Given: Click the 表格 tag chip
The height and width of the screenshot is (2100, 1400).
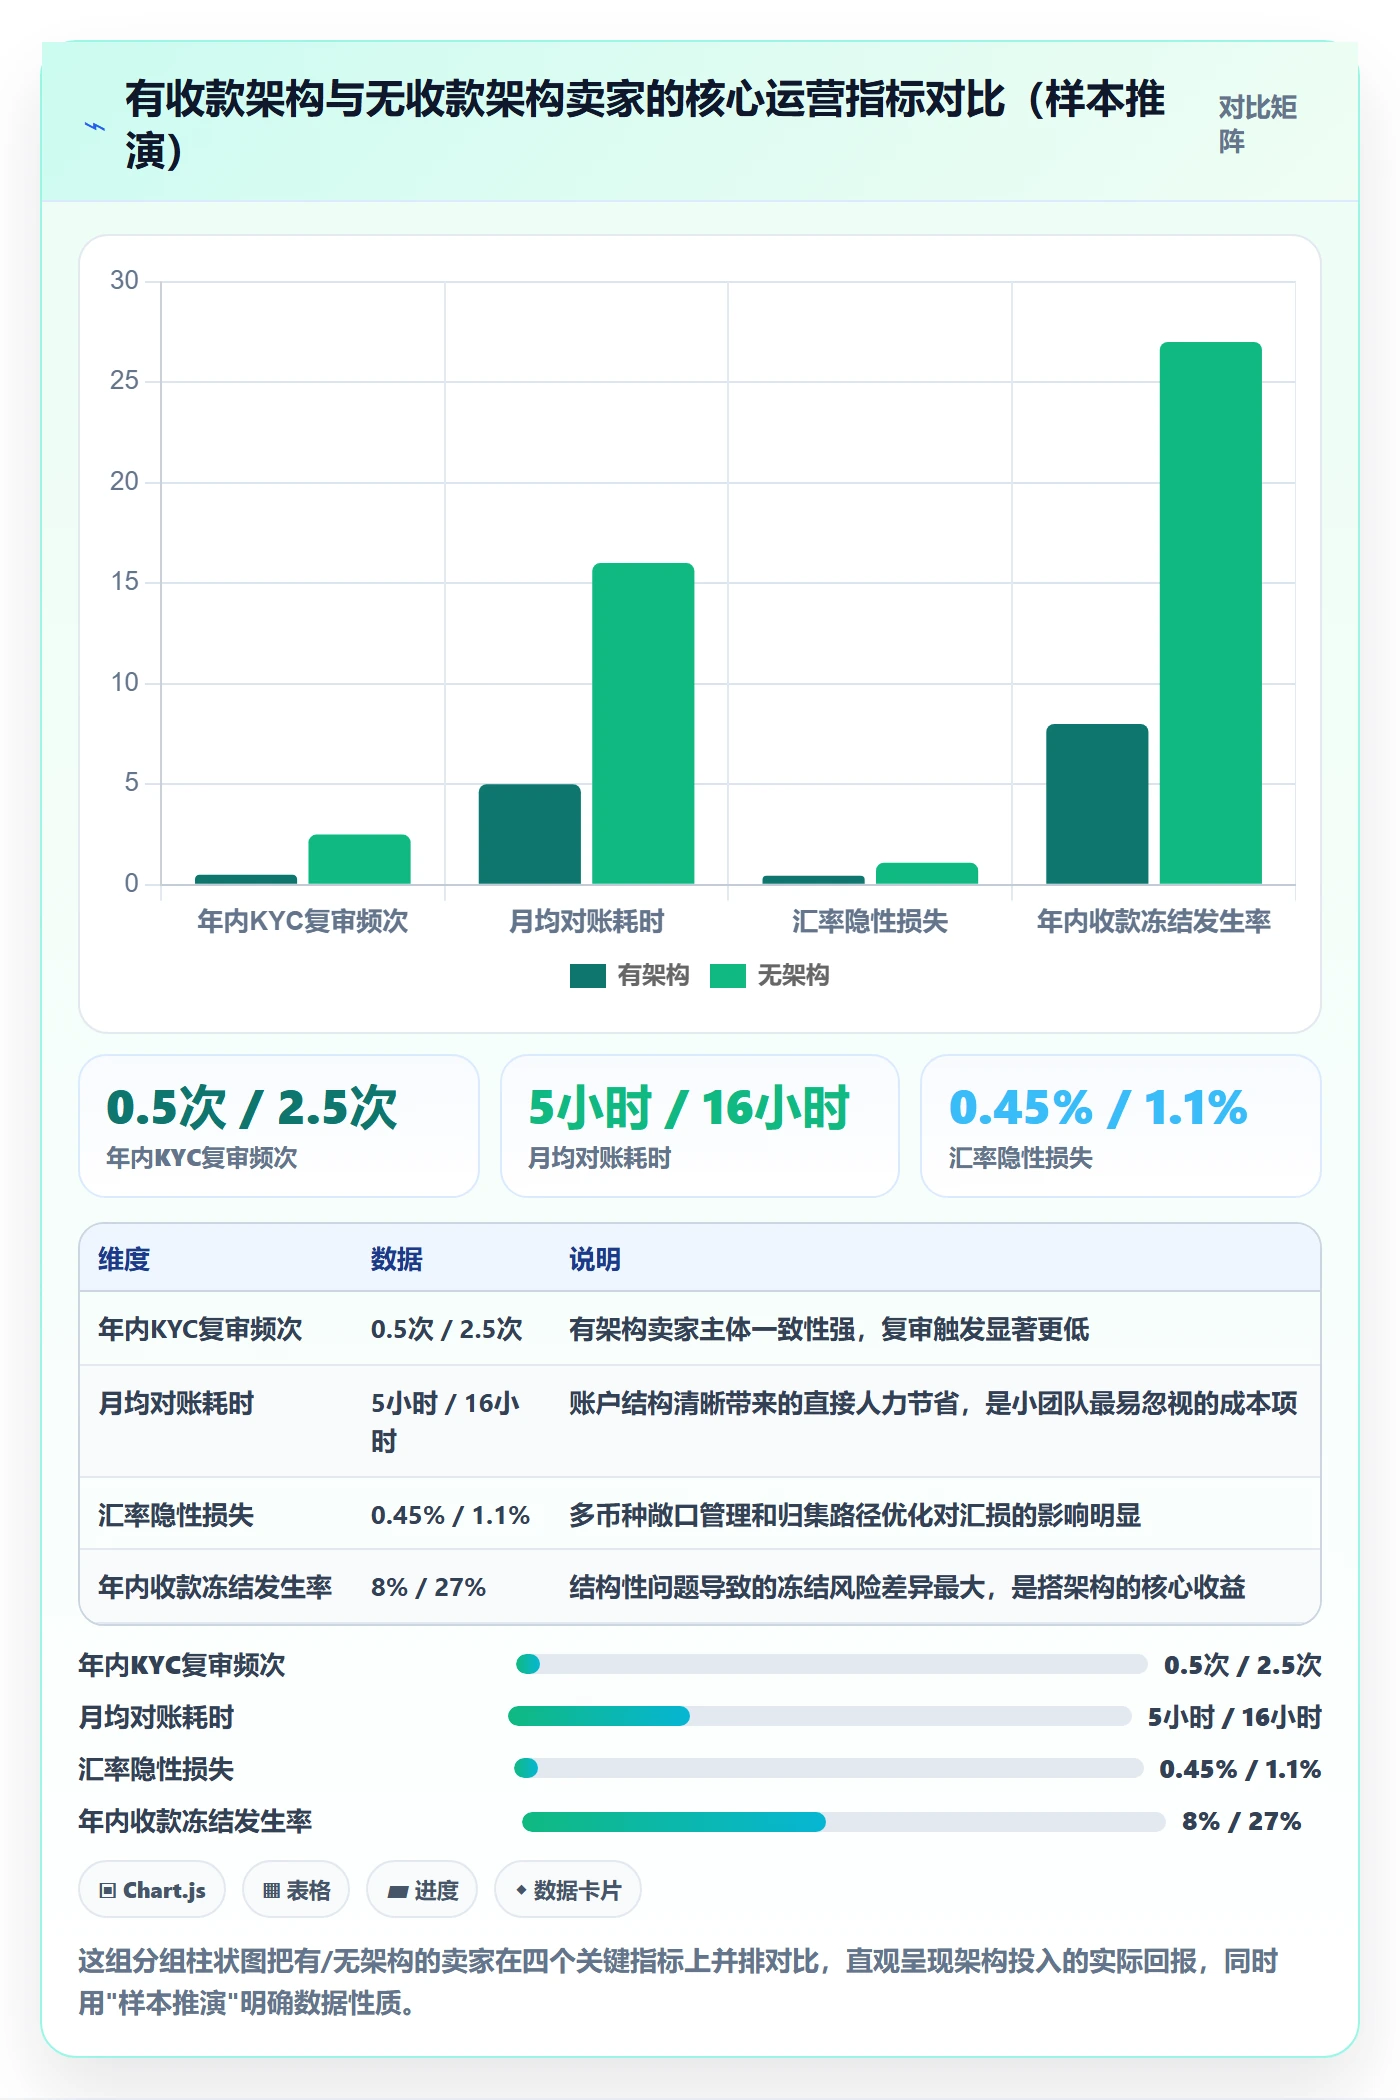Looking at the screenshot, I should pos(296,1890).
